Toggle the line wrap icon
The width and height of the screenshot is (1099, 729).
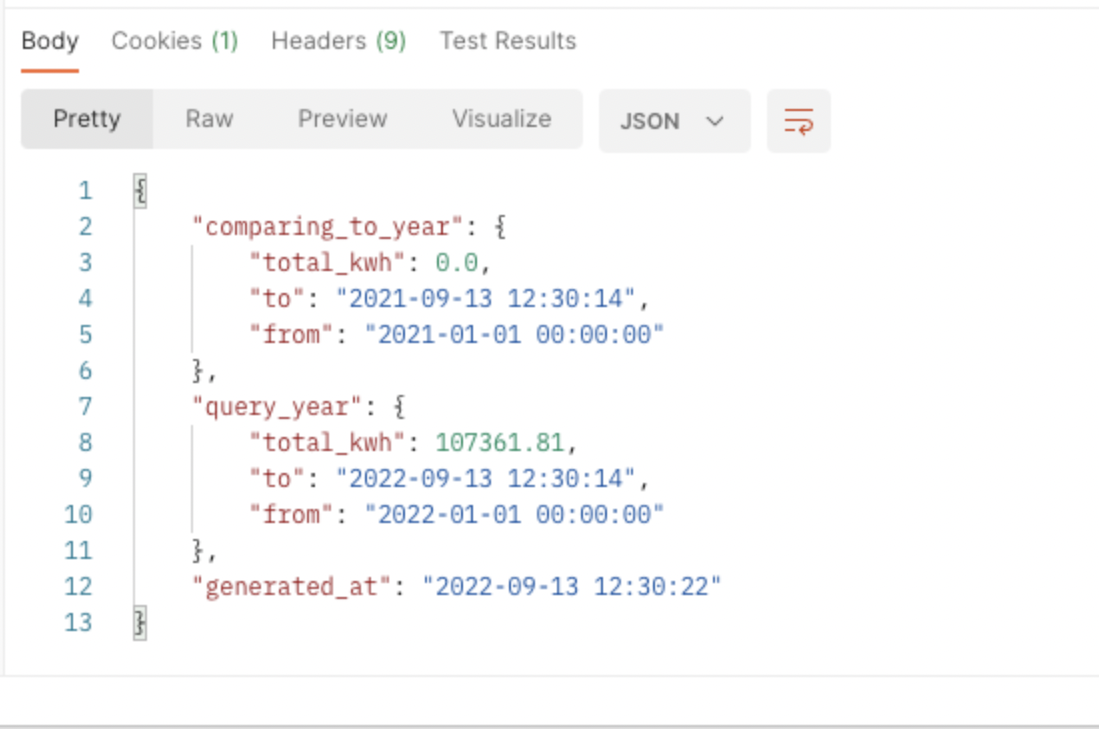[x=798, y=122]
